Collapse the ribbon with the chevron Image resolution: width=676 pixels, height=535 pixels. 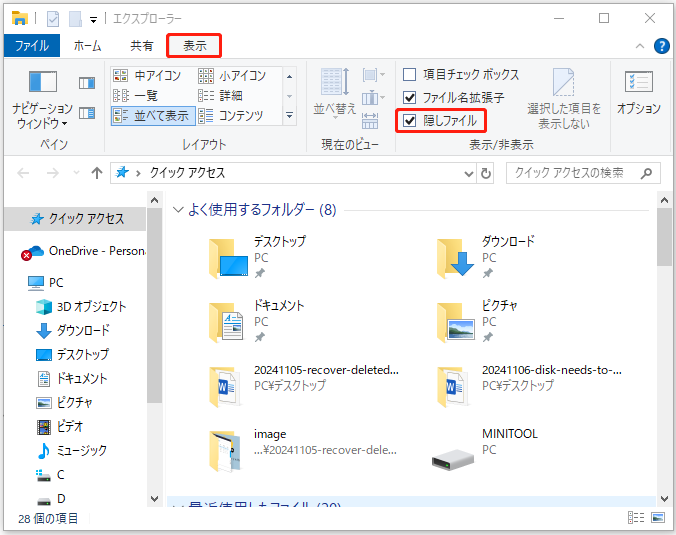tap(640, 46)
